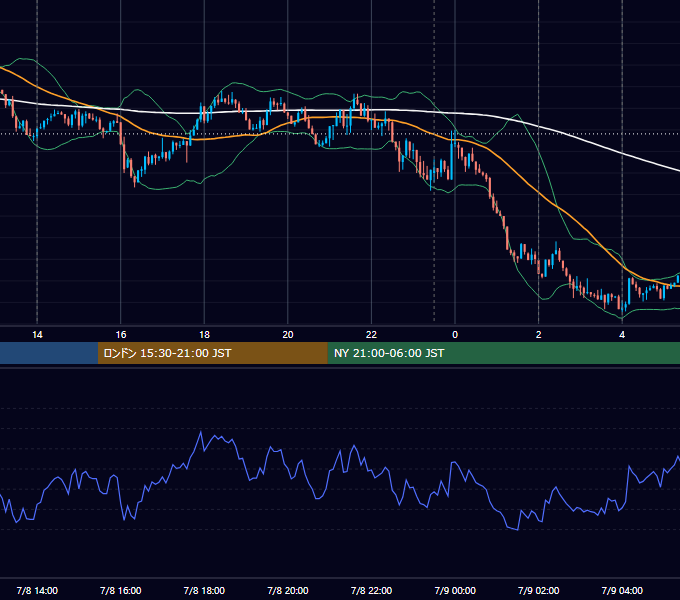
Task: Click the 7/8 16:00 indicator axis label
Action: [x=121, y=591]
